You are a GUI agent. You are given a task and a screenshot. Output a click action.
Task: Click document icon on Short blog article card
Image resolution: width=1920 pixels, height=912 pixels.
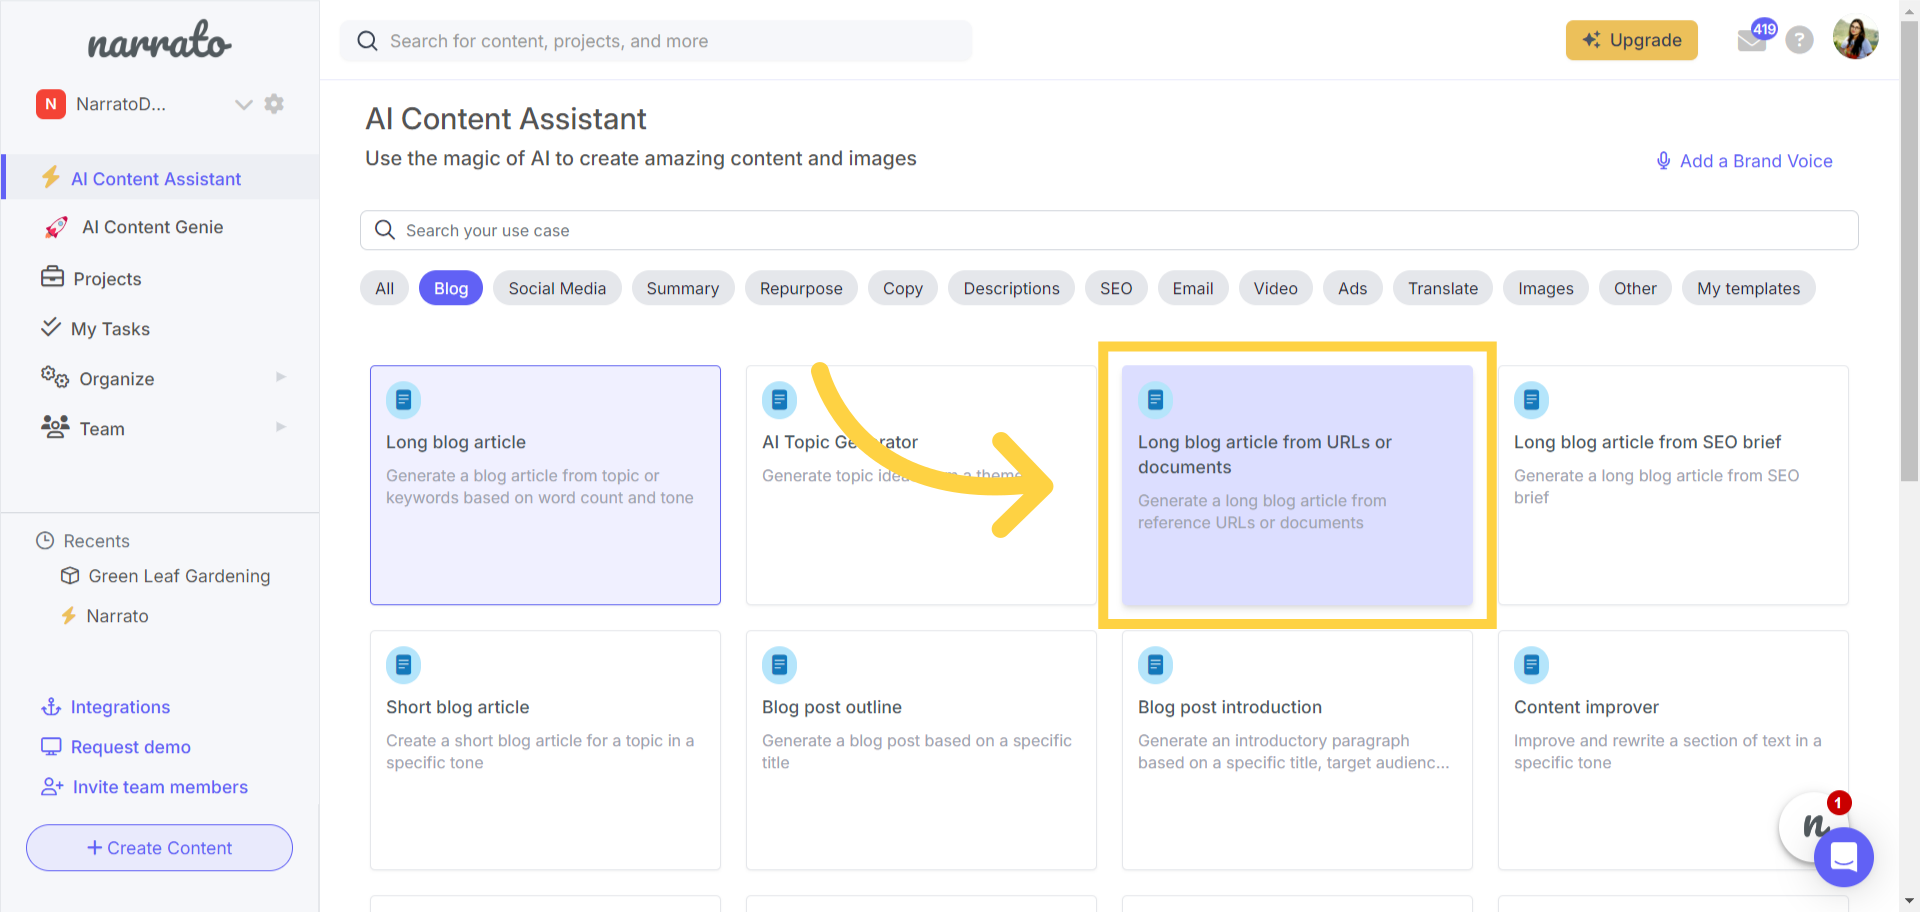click(x=403, y=665)
